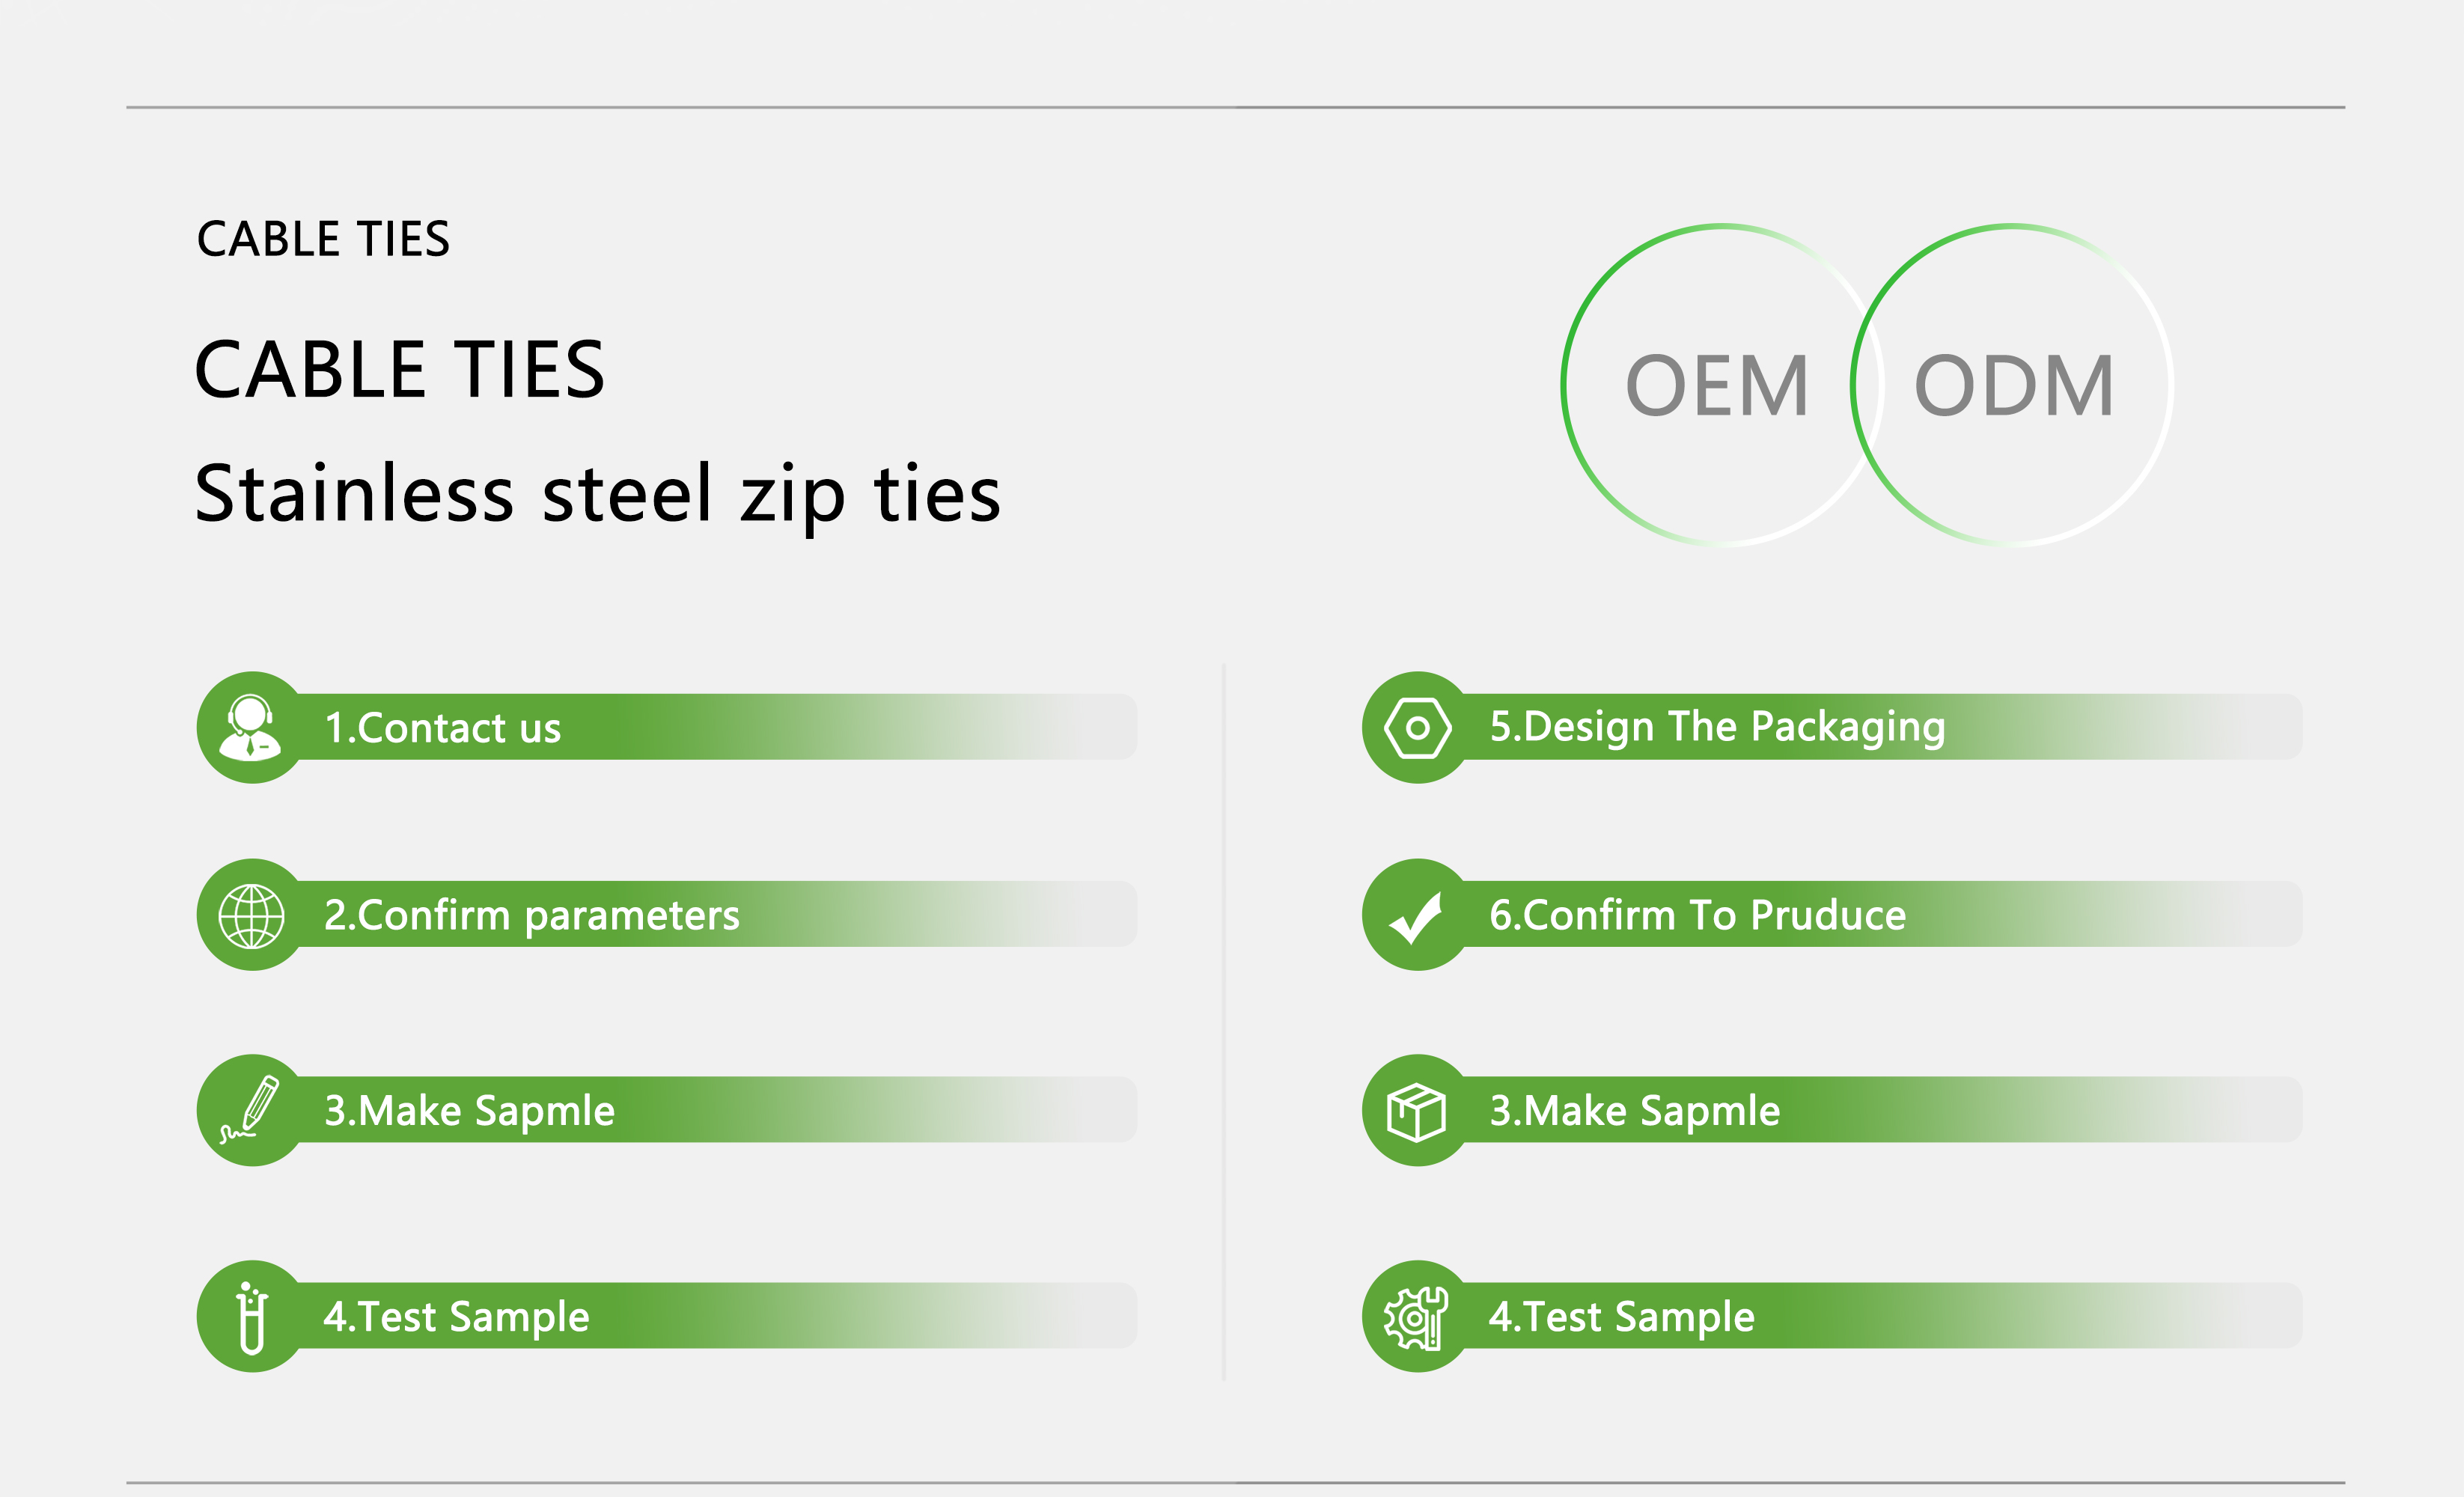The width and height of the screenshot is (2464, 1497).
Task: Open the 6.Confirm To Pruduce step
Action: click(x=1832, y=914)
